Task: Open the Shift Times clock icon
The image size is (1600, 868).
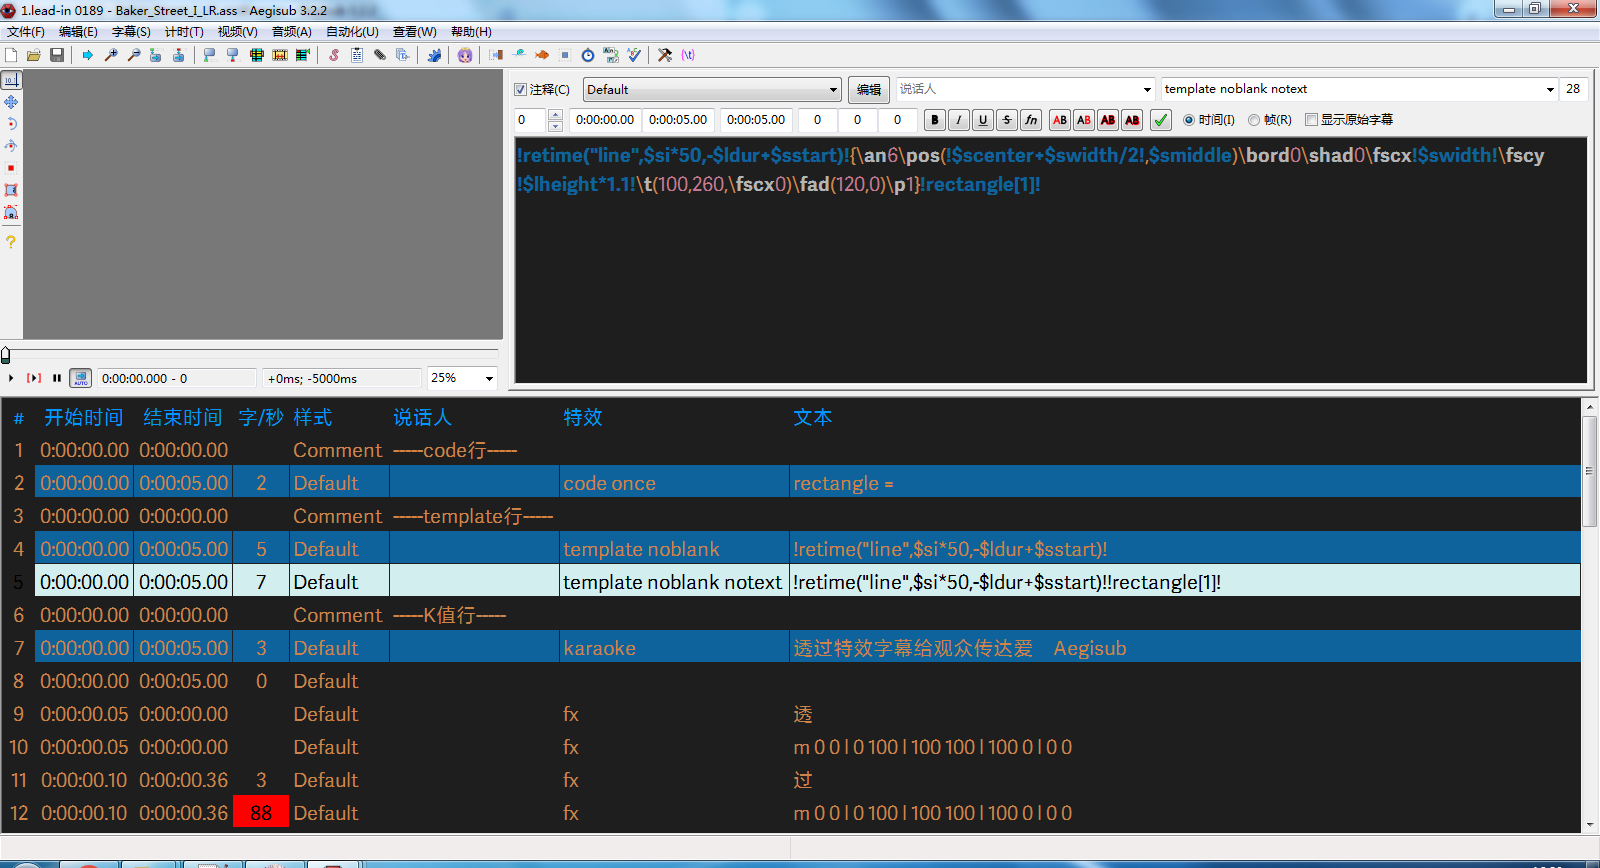Action: point(588,55)
